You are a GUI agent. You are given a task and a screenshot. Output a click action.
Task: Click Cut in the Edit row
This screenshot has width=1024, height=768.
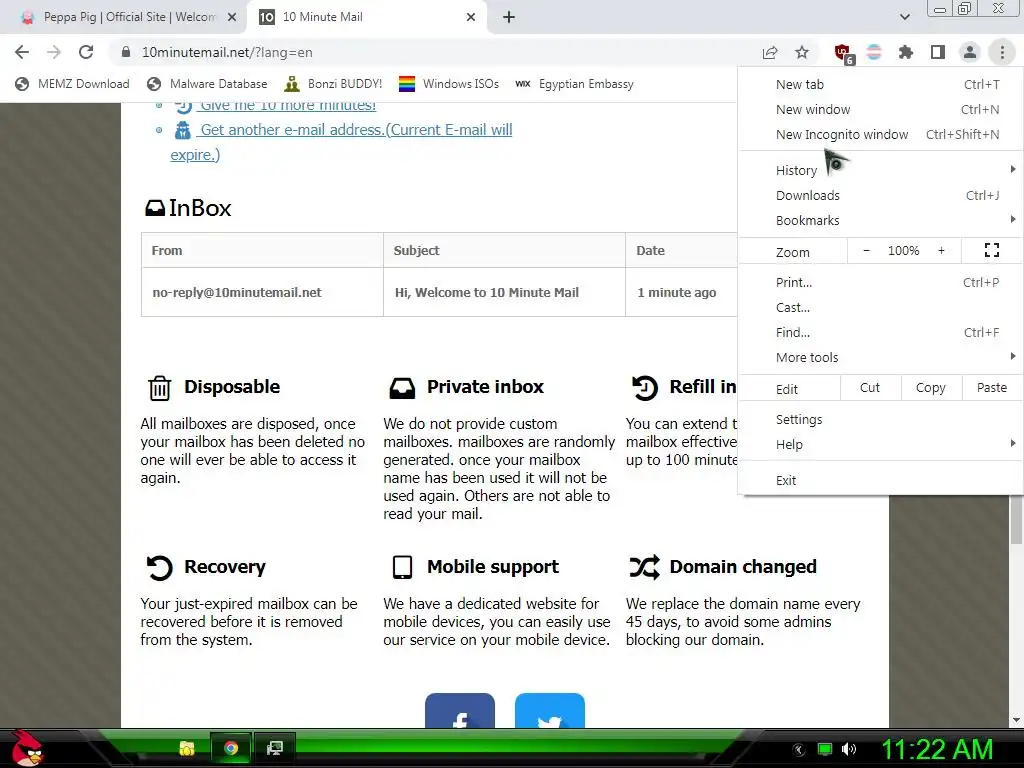pyautogui.click(x=870, y=388)
